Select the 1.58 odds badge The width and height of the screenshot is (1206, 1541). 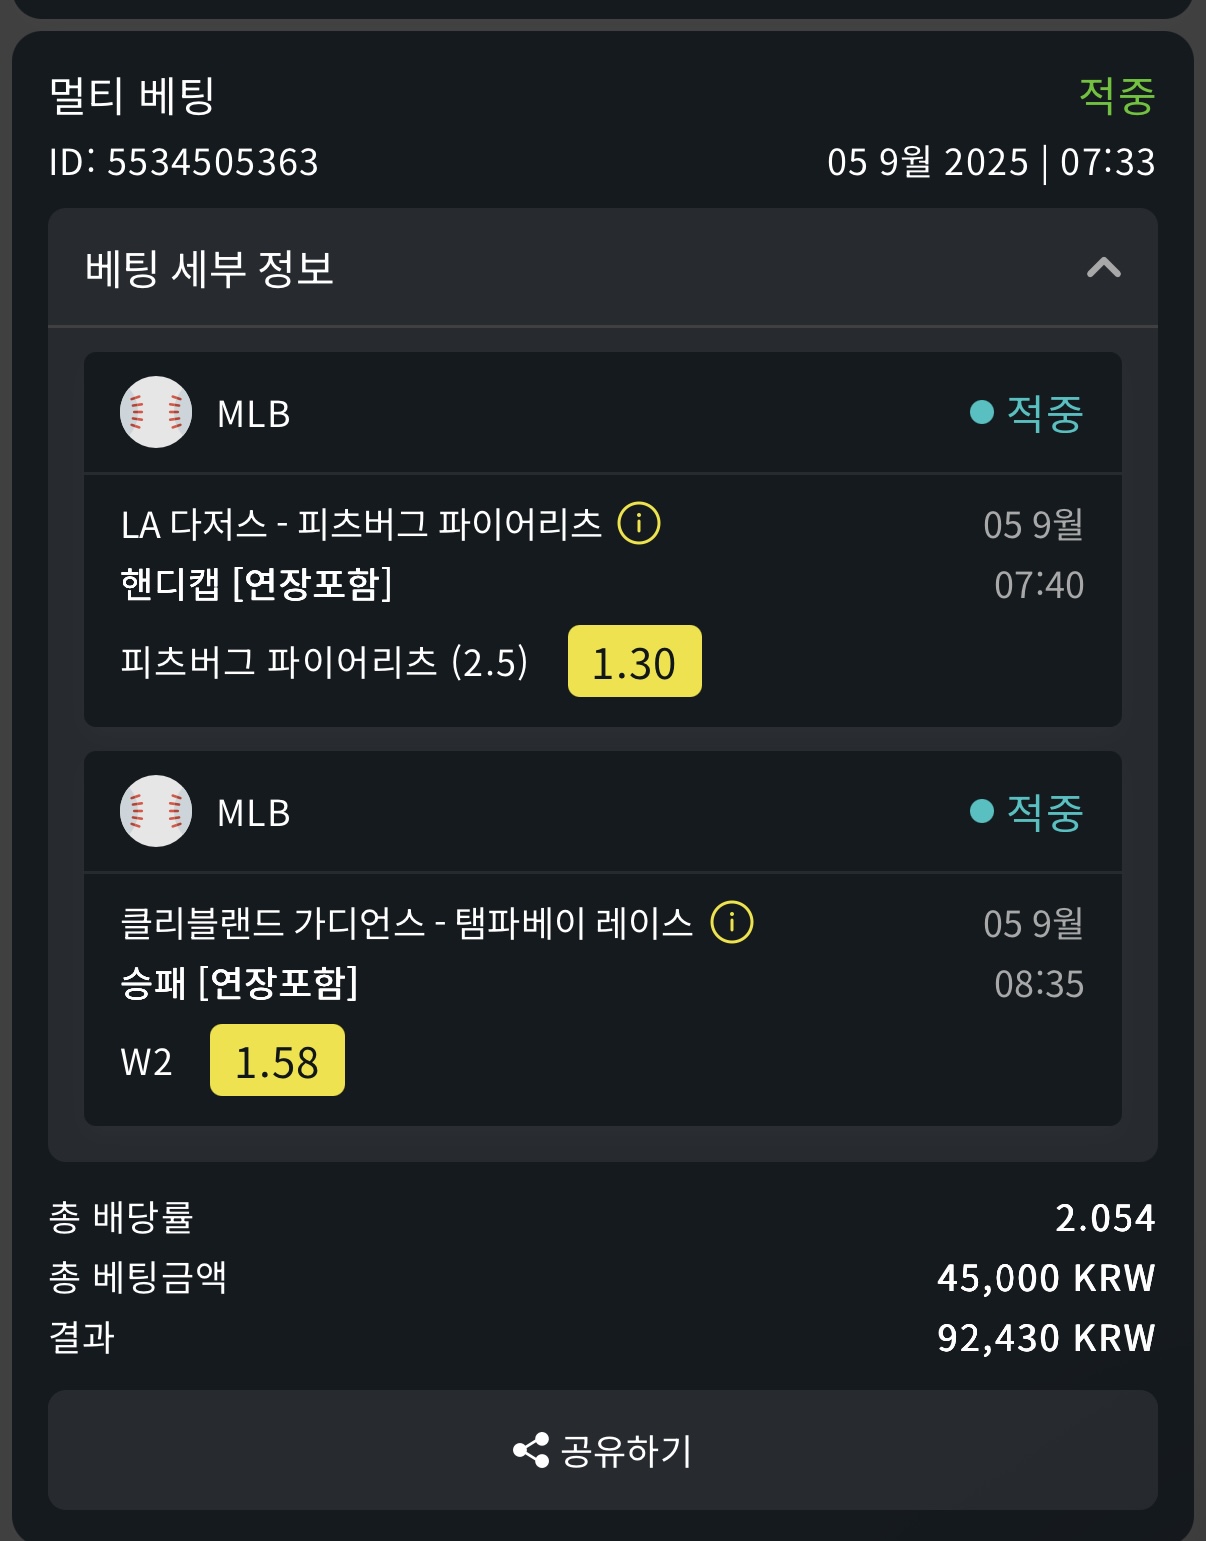tap(277, 1061)
